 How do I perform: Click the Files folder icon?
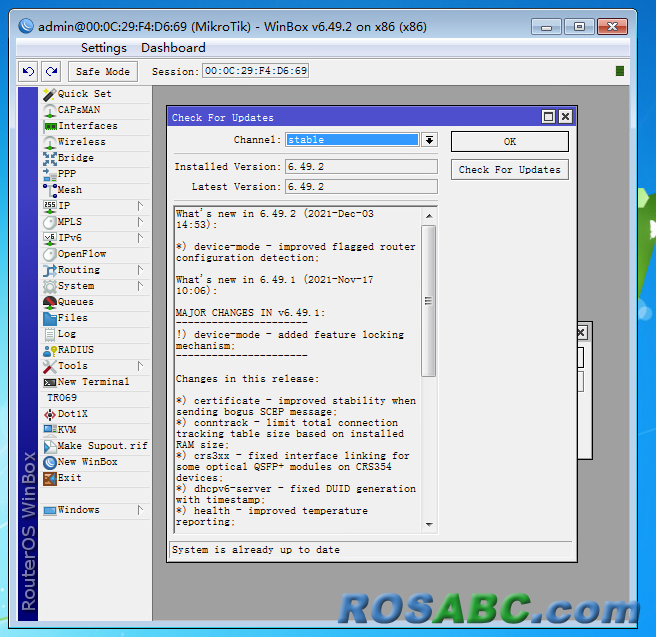coord(49,318)
